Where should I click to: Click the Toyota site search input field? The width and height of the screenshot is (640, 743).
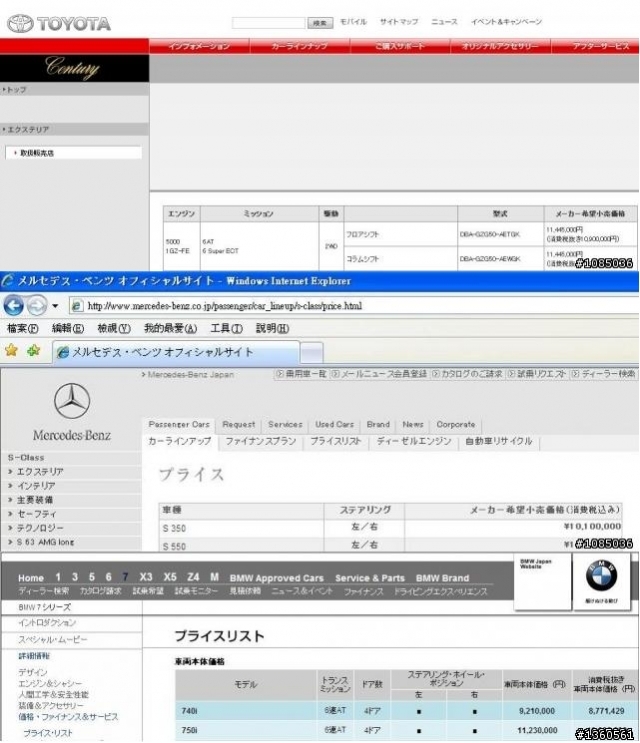[268, 22]
